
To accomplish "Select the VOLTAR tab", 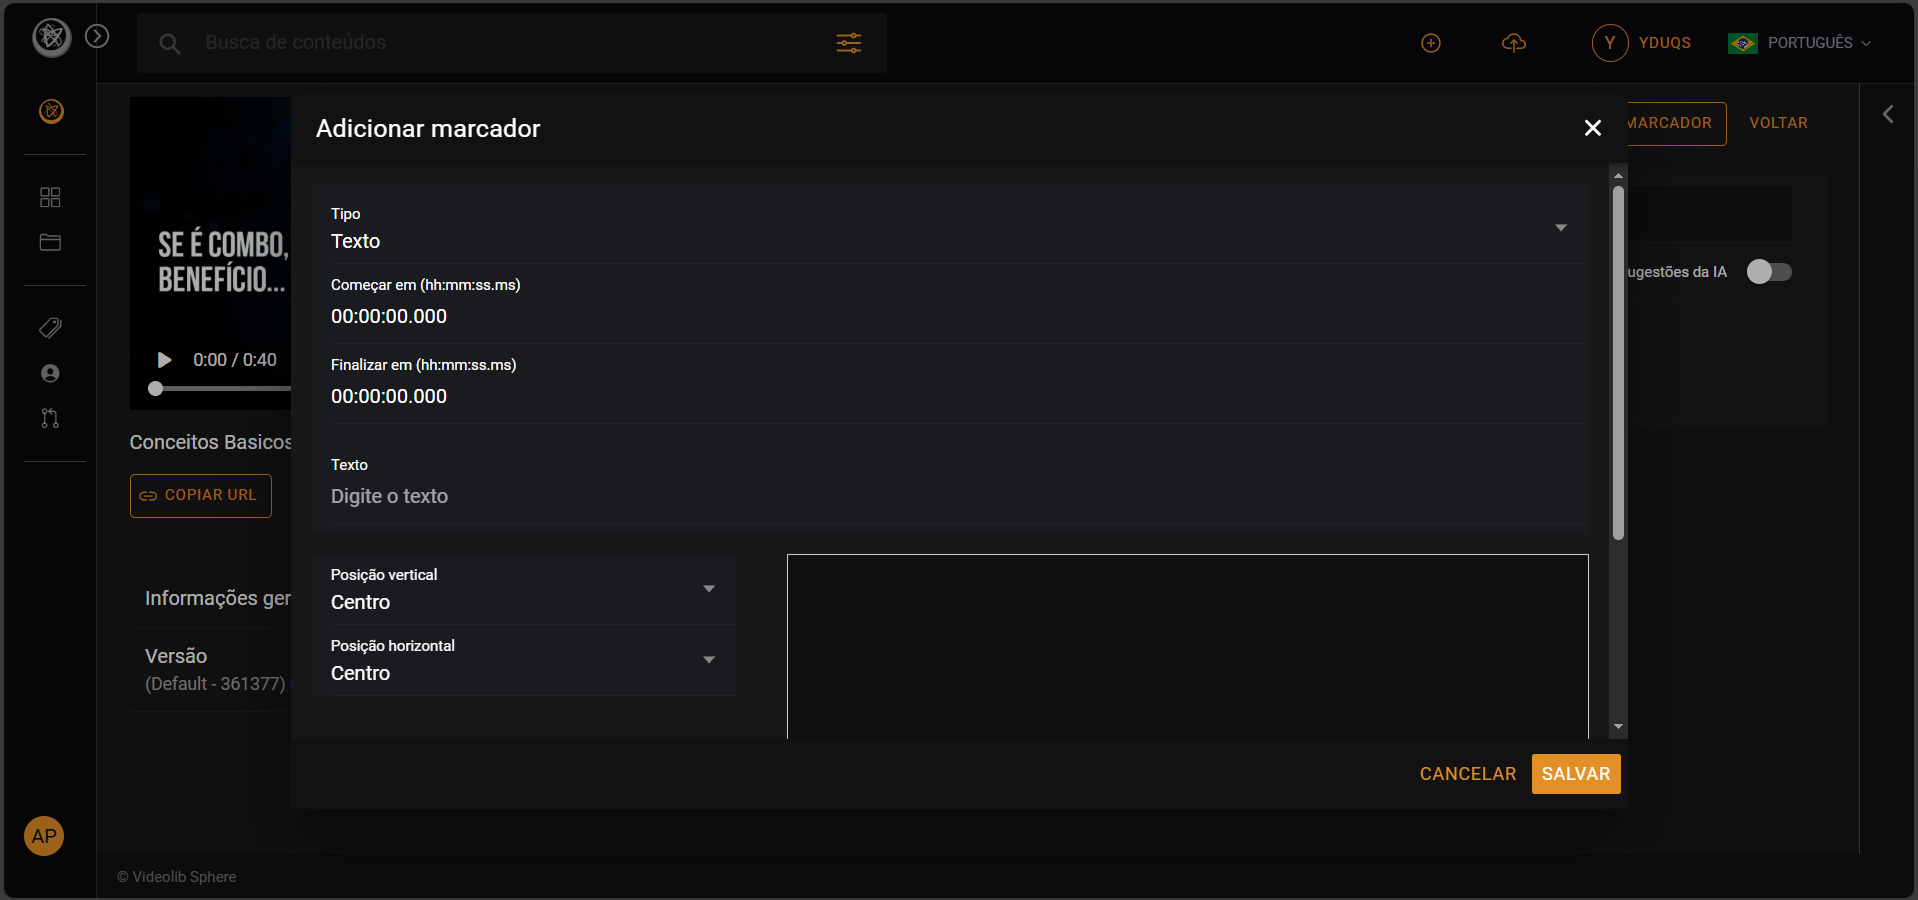I will click(x=1778, y=123).
